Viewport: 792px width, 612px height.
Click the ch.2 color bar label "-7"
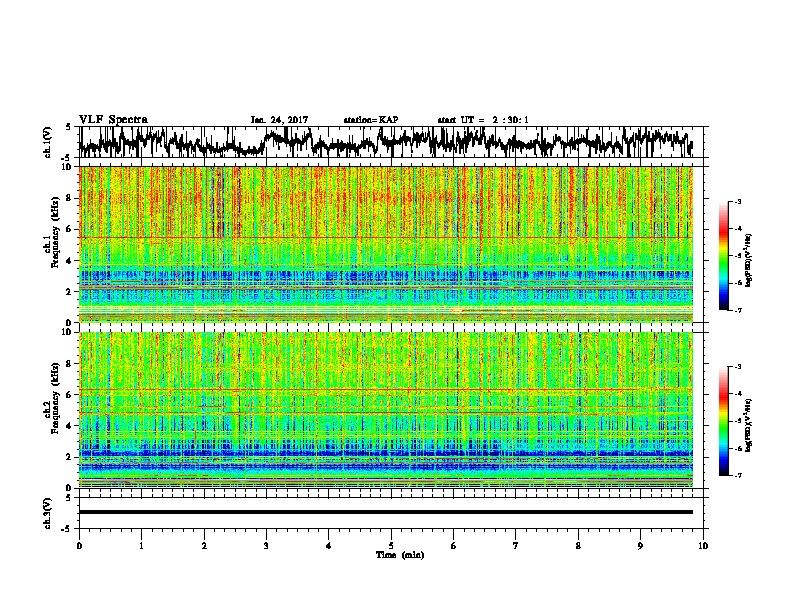click(x=737, y=475)
